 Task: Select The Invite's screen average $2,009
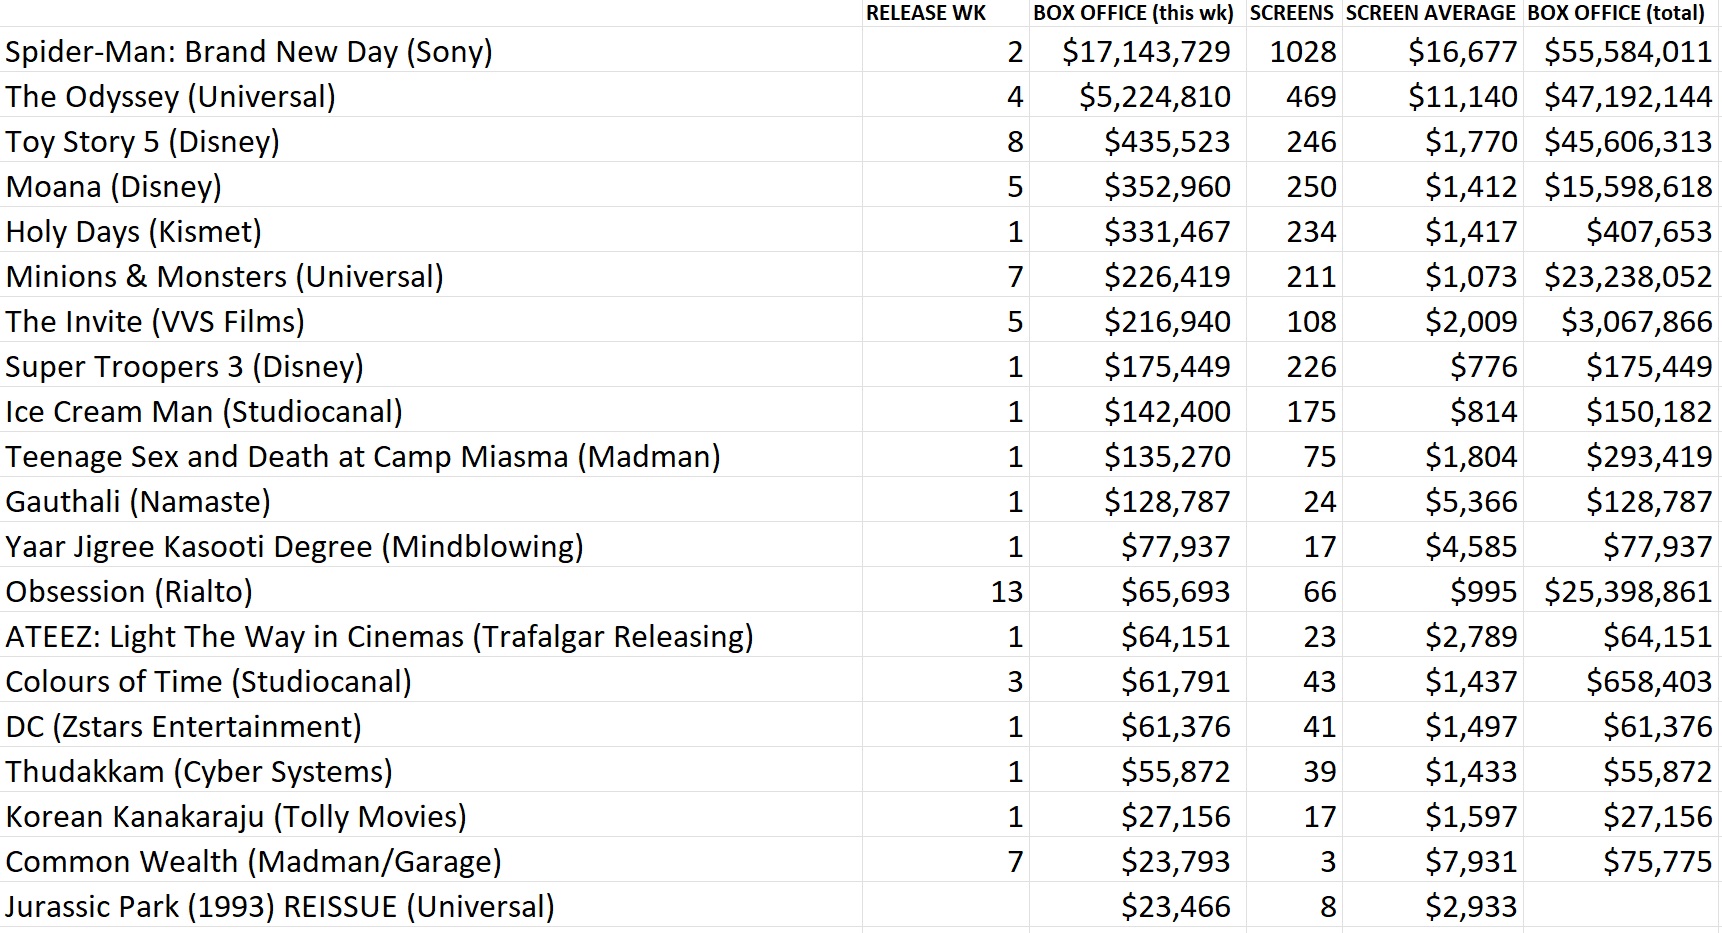click(1471, 322)
